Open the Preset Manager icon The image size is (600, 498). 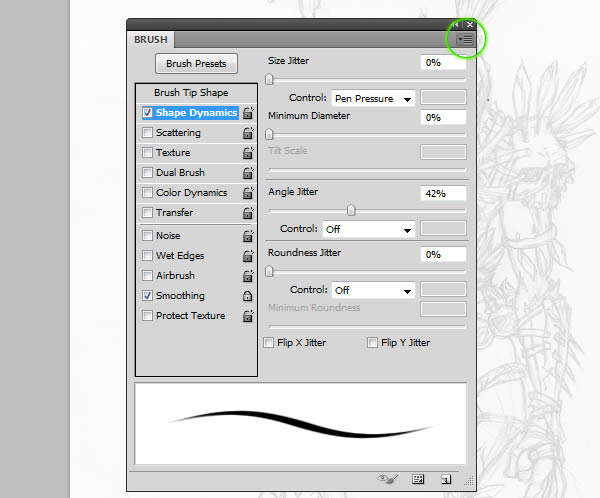[x=418, y=479]
